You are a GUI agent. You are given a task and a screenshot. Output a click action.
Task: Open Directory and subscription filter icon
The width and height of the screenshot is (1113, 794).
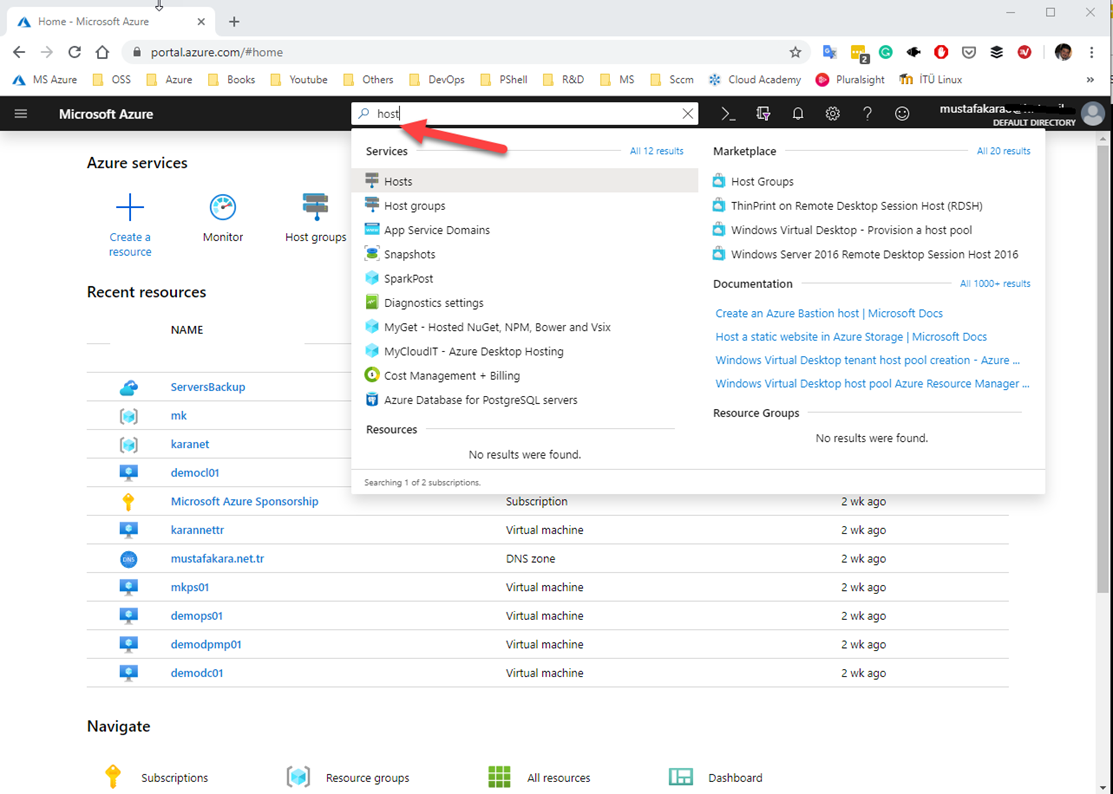763,114
